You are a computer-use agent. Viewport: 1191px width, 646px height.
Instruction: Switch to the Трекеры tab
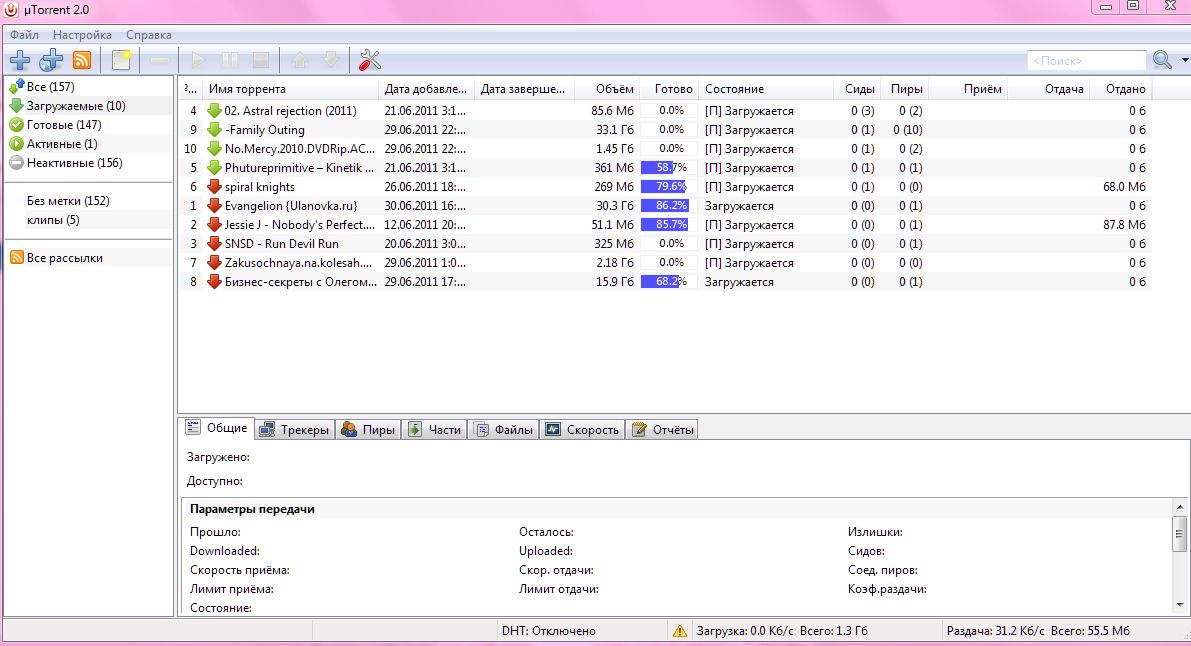294,429
